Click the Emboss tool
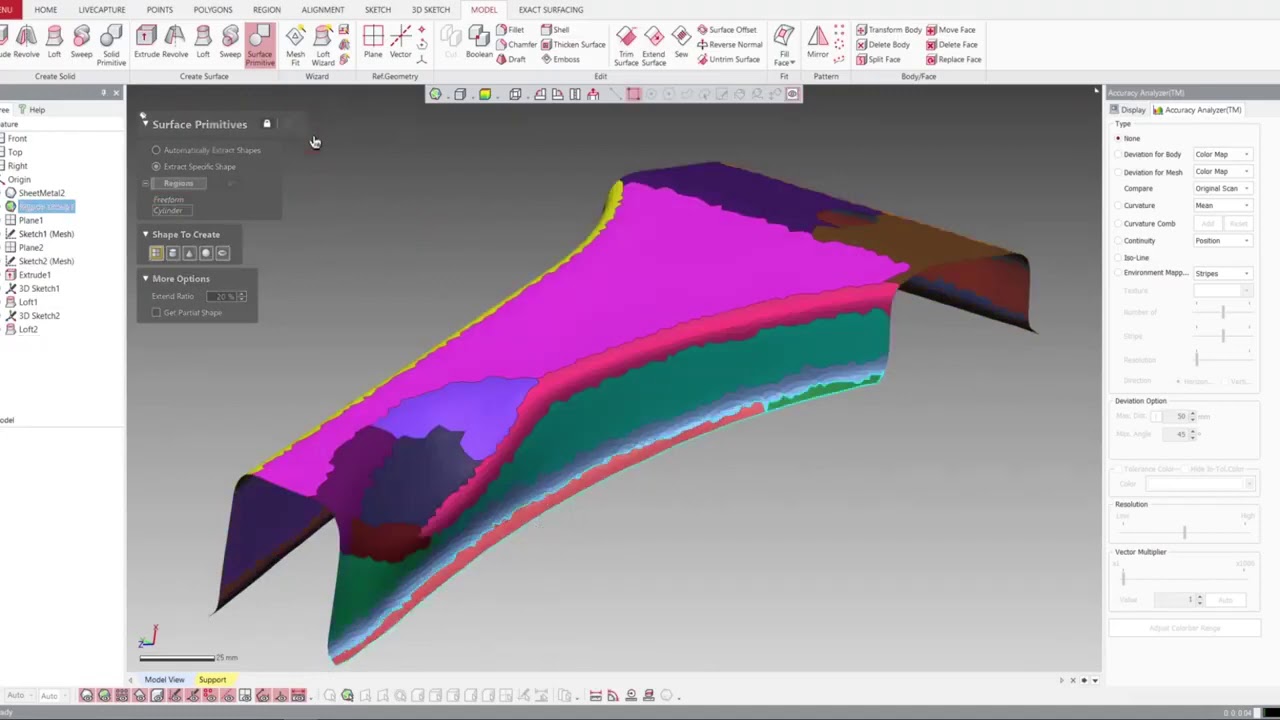 point(560,59)
